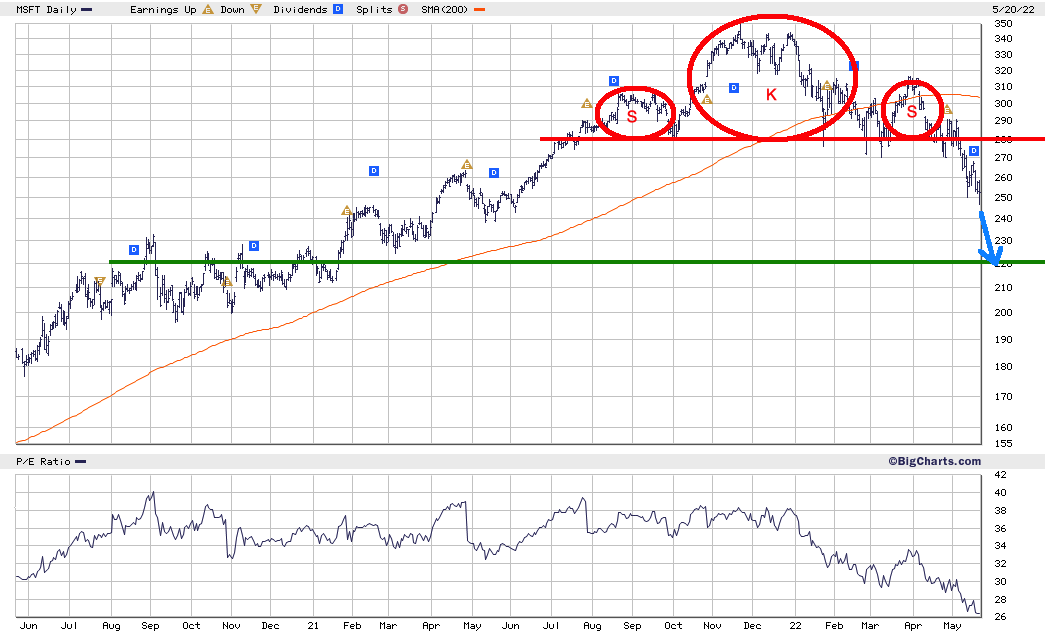1045x635 pixels.
Task: Select the dividend marker at February 2022
Action: 854,65
